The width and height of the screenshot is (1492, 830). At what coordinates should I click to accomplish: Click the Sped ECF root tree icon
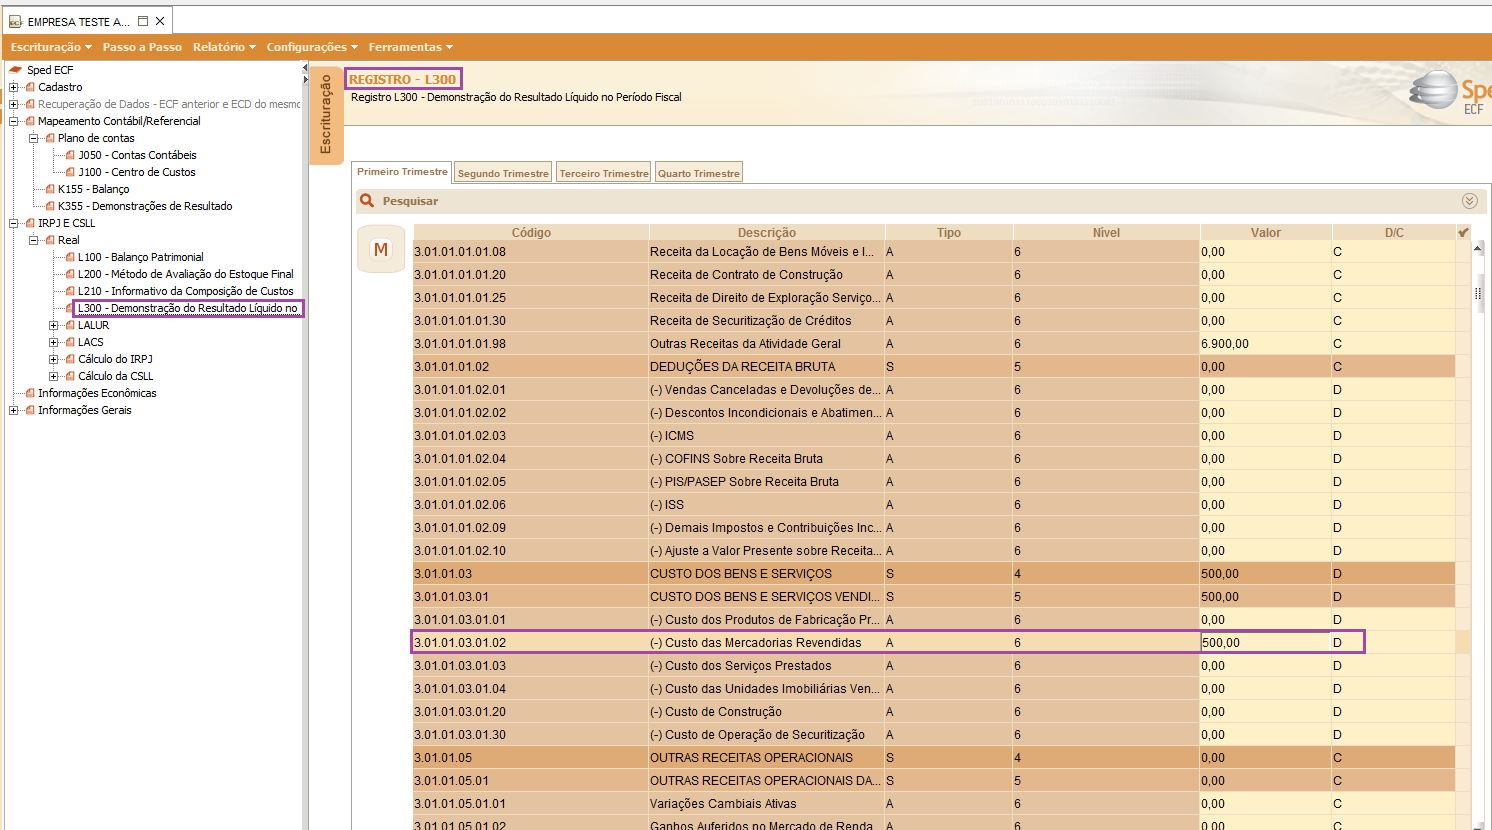(x=15, y=70)
